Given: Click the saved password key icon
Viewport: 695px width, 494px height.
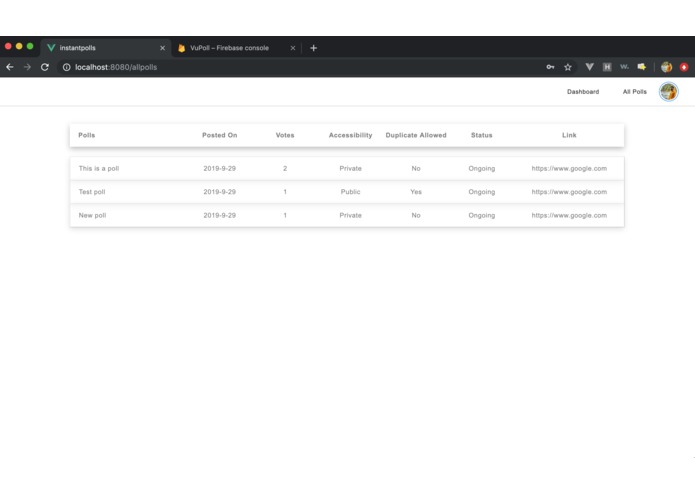Looking at the screenshot, I should tap(550, 67).
